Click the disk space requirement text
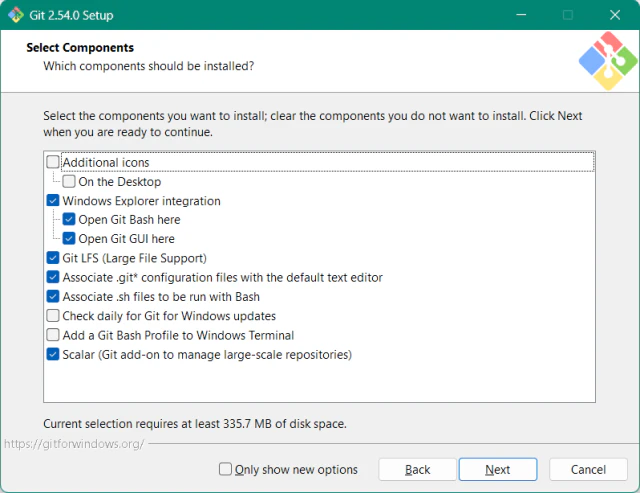Viewport: 640px width, 493px height. [x=195, y=424]
